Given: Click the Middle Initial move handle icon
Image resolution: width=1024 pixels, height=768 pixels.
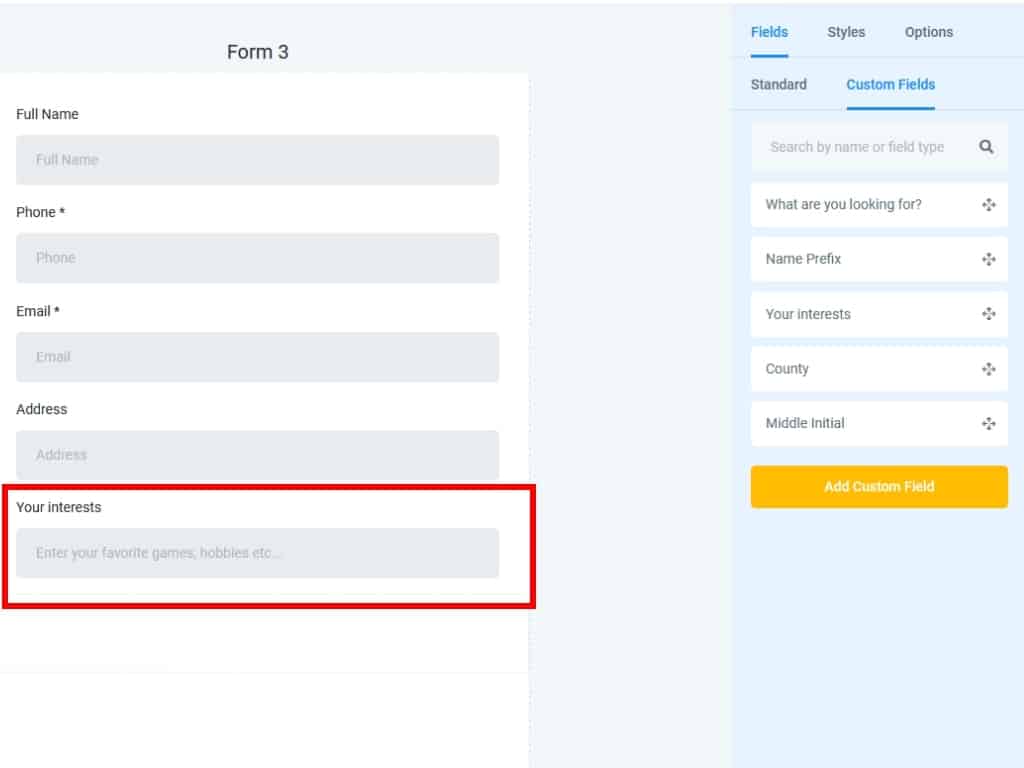Looking at the screenshot, I should [988, 424].
